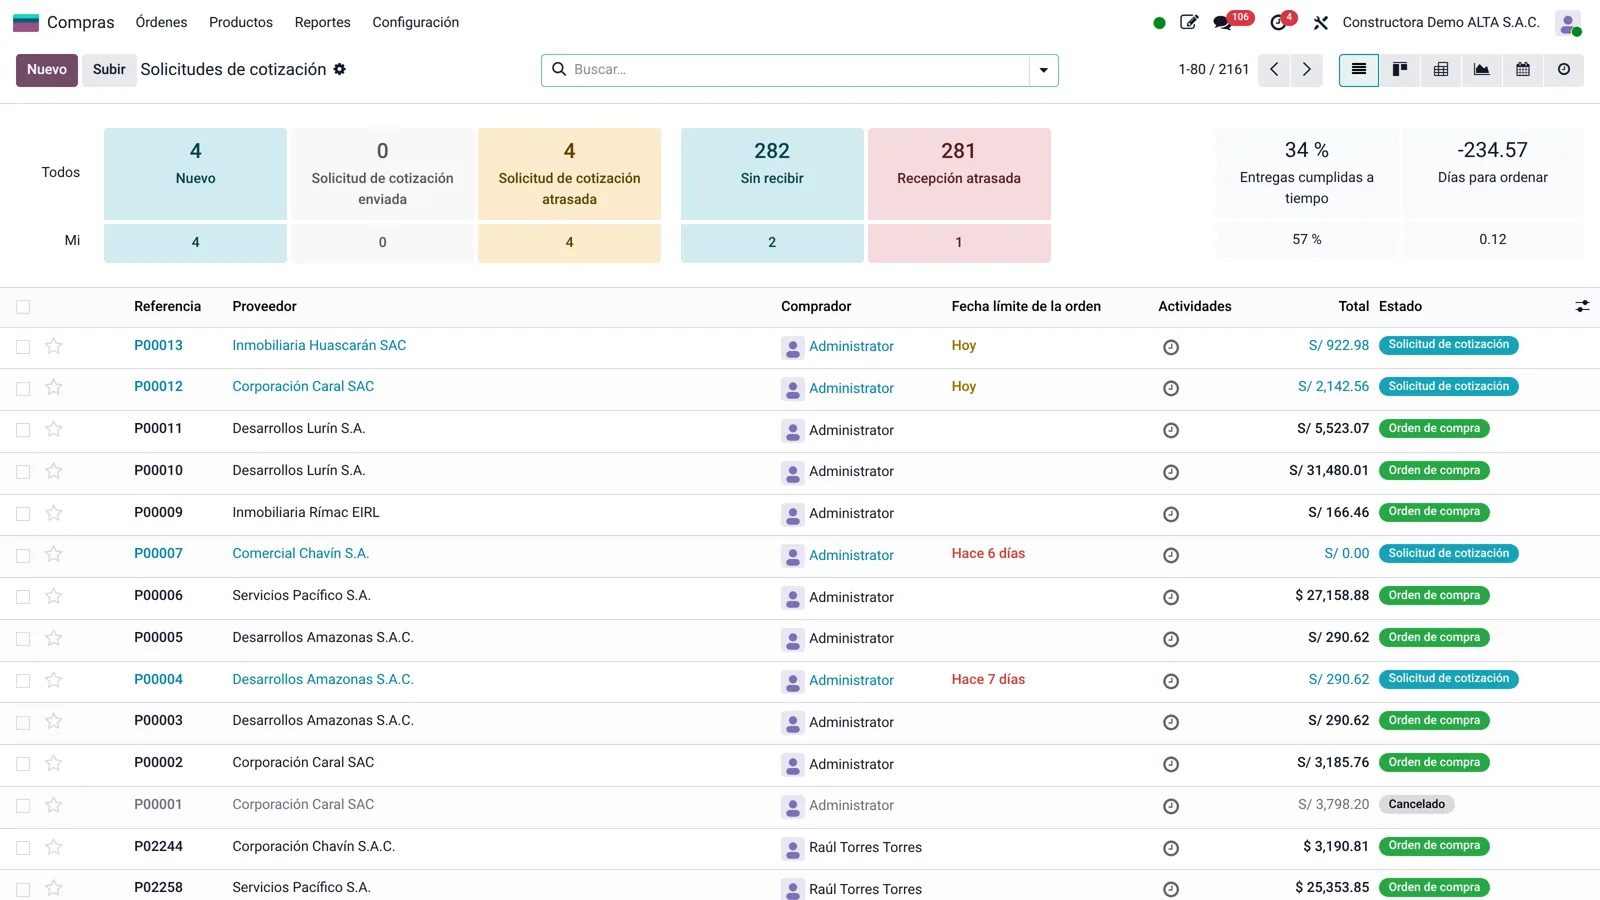The image size is (1600, 900).
Task: Sort by the Fecha límite de la orden column
Action: pos(1026,307)
